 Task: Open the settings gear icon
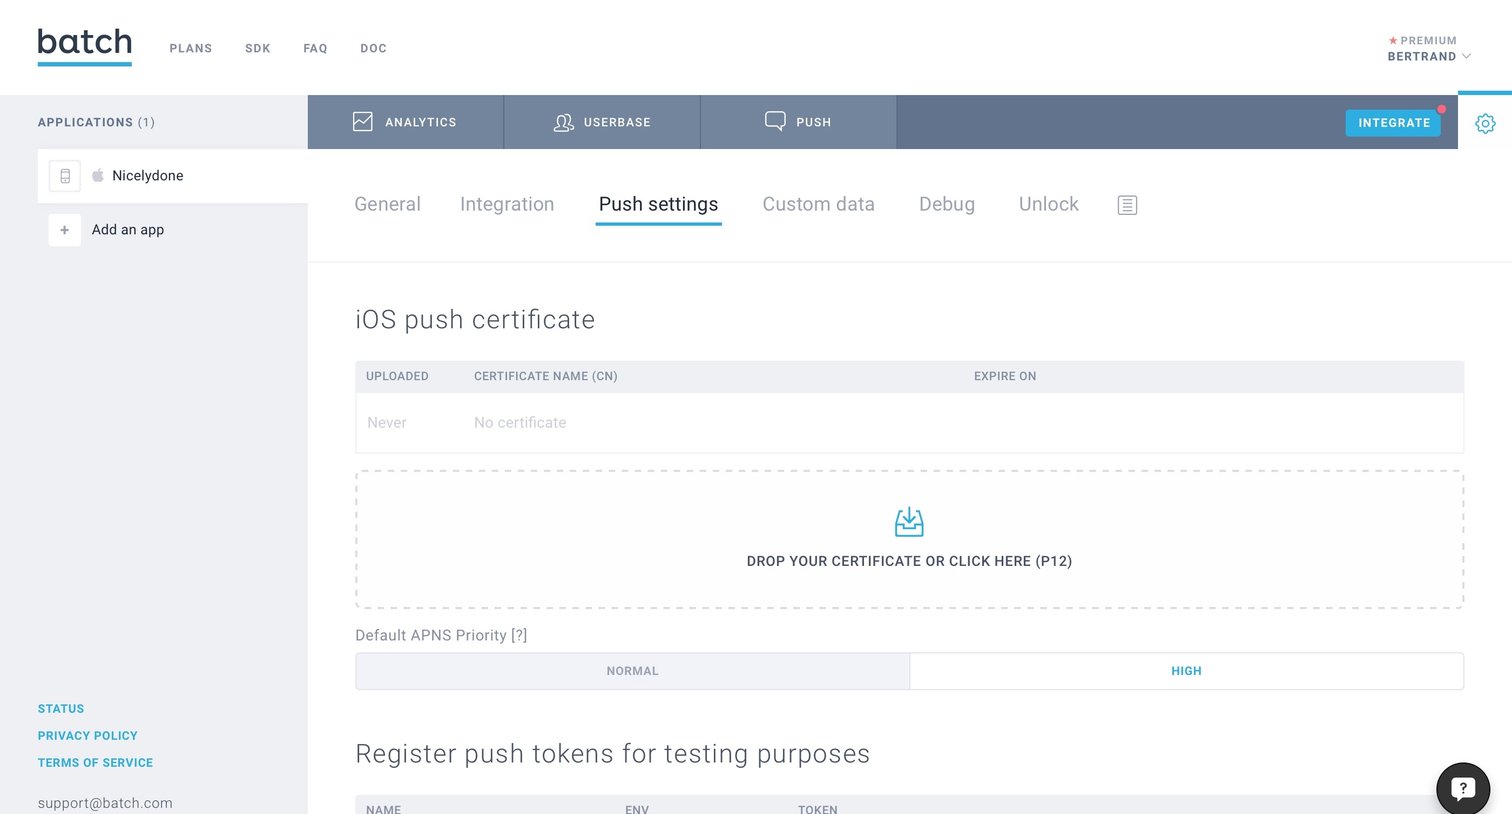pos(1485,123)
